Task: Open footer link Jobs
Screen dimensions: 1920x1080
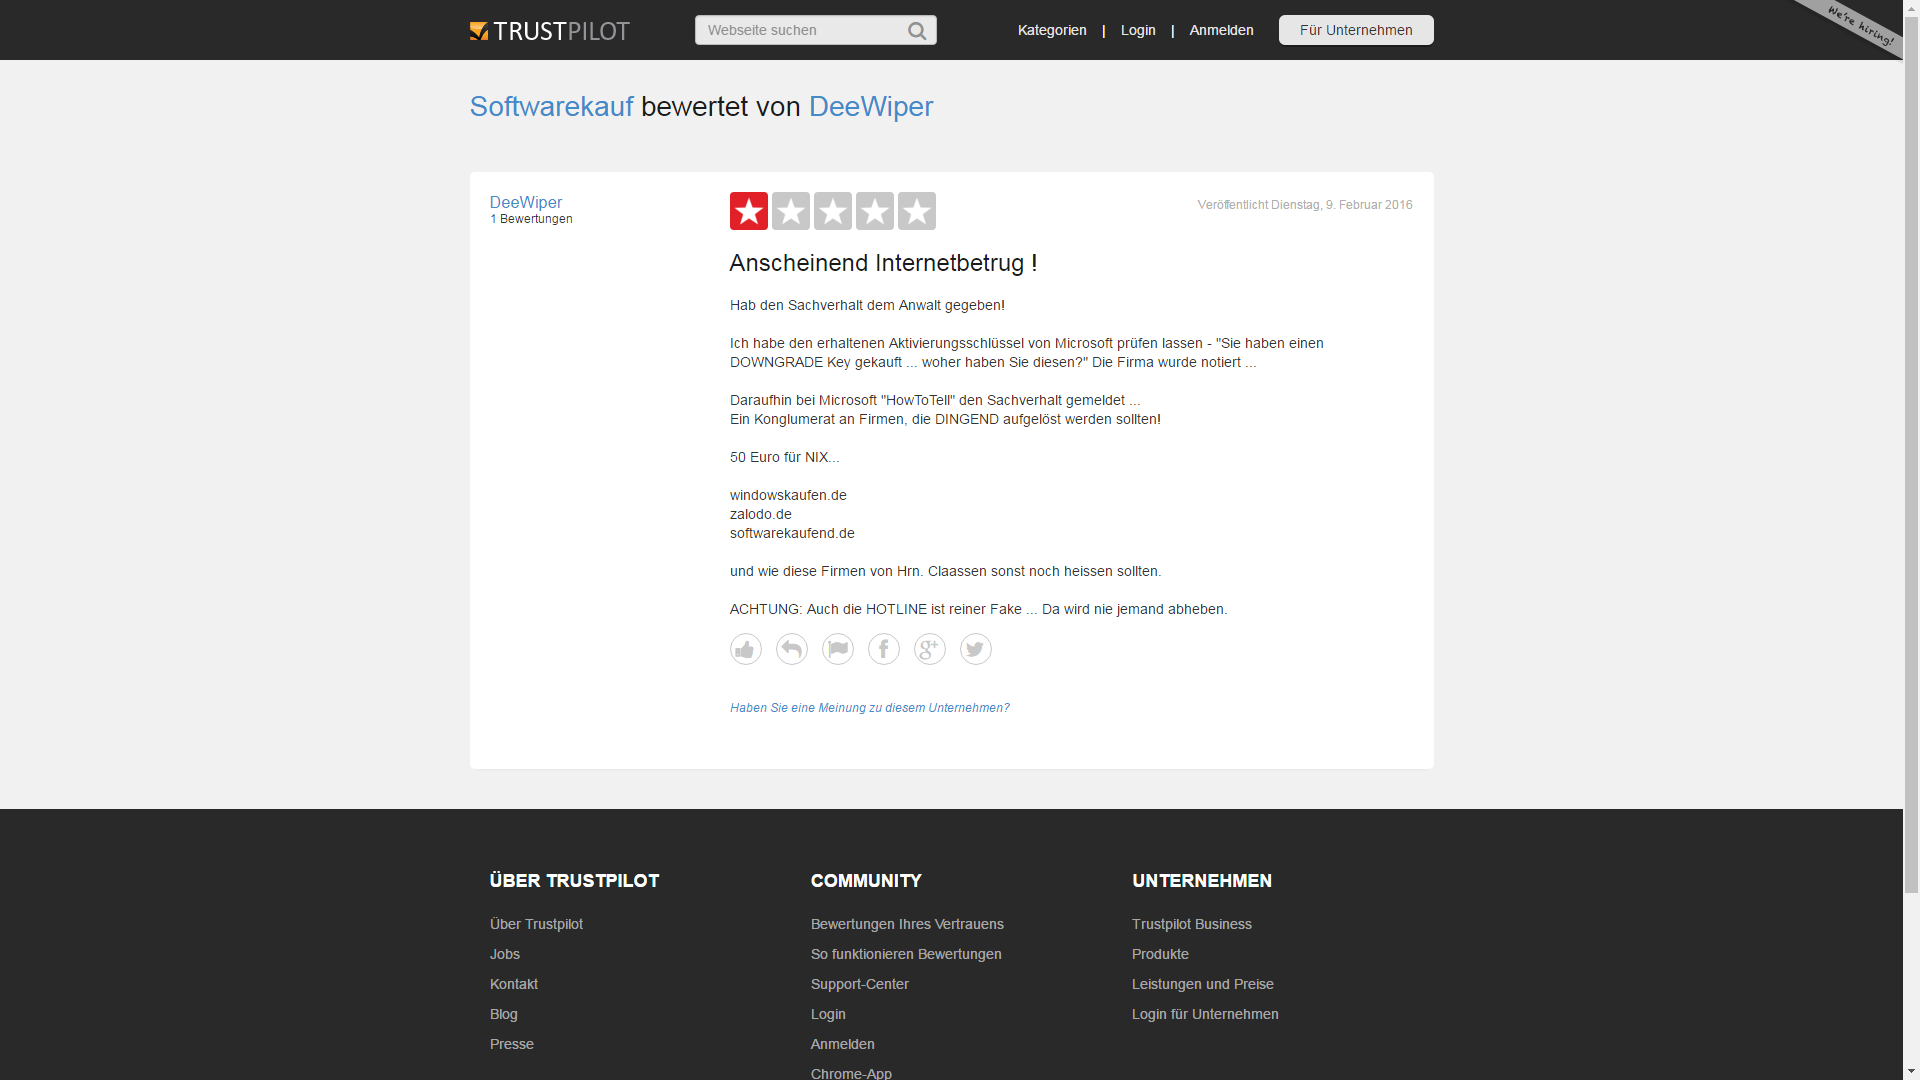Action: (x=505, y=954)
